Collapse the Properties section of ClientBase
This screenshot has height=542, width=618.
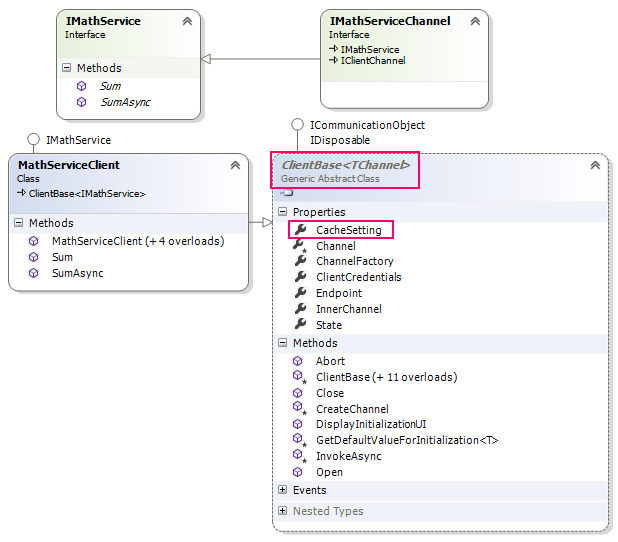[x=283, y=212]
